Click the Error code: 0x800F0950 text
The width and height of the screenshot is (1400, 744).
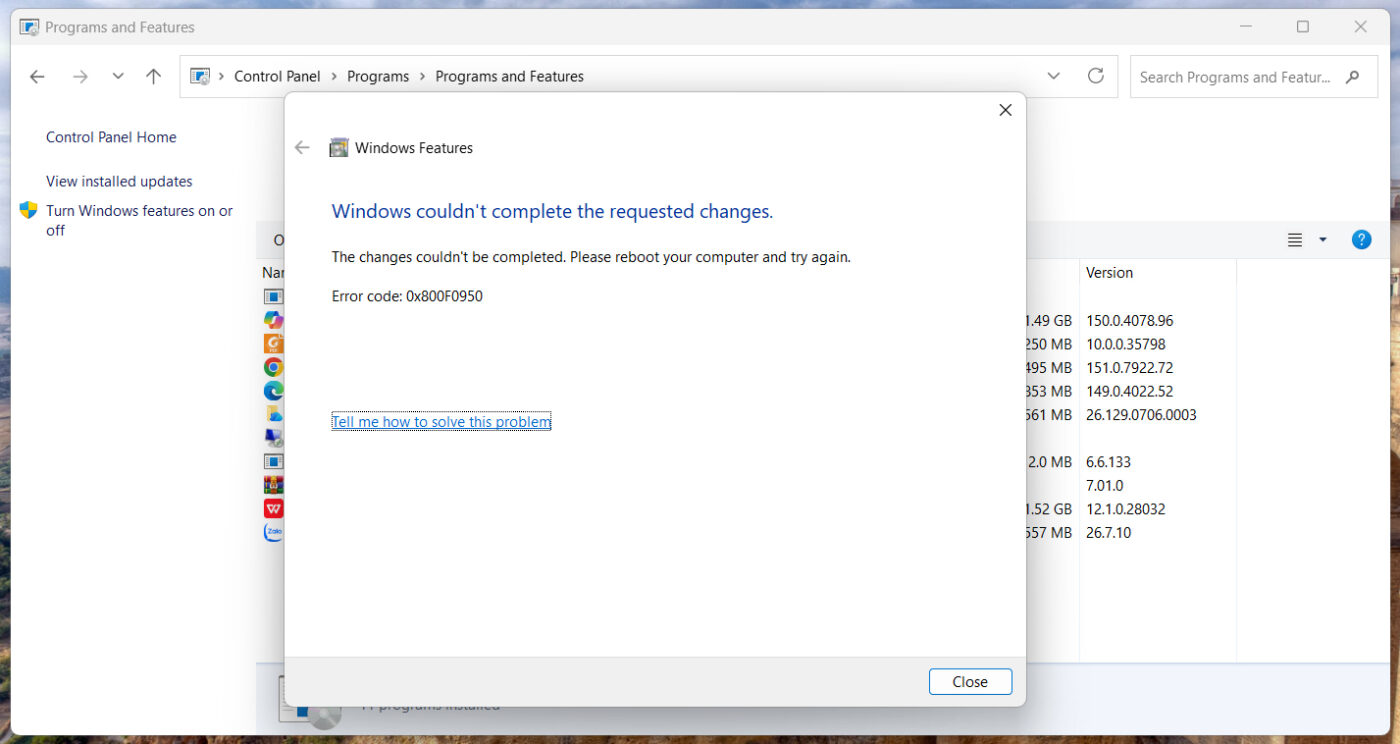pyautogui.click(x=407, y=296)
